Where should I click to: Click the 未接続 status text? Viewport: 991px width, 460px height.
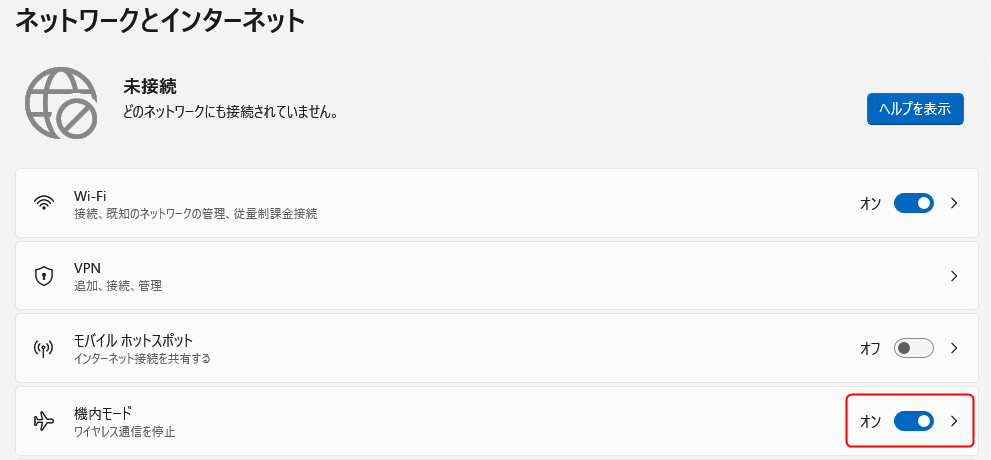(150, 87)
